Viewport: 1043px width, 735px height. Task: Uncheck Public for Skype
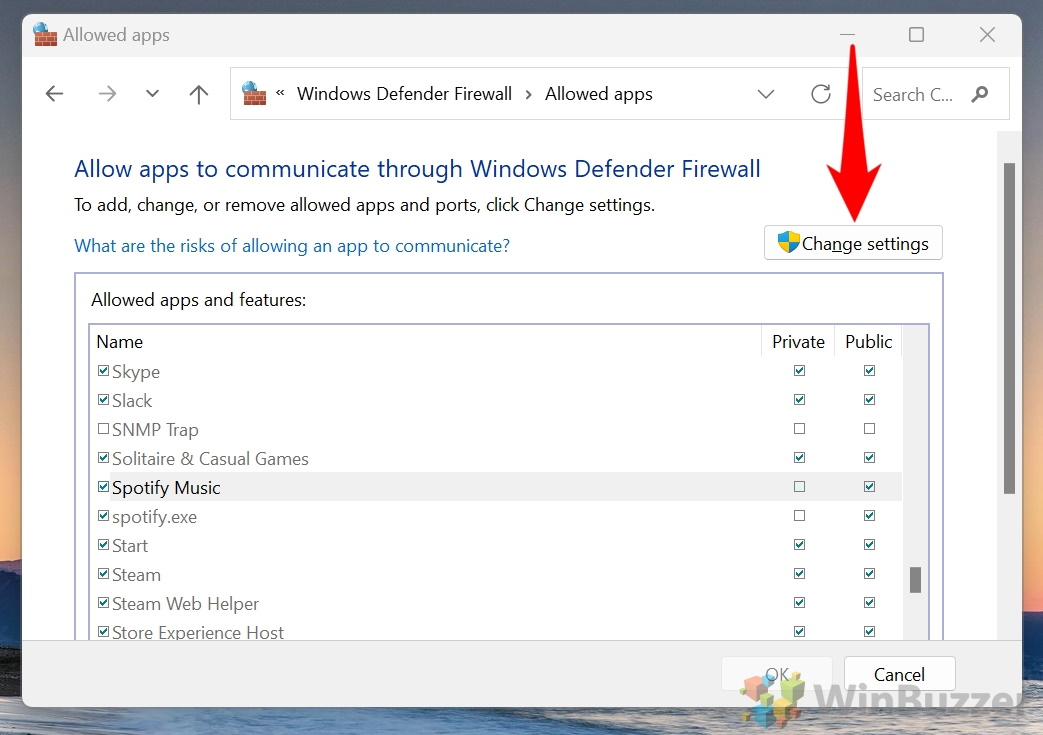[869, 370]
